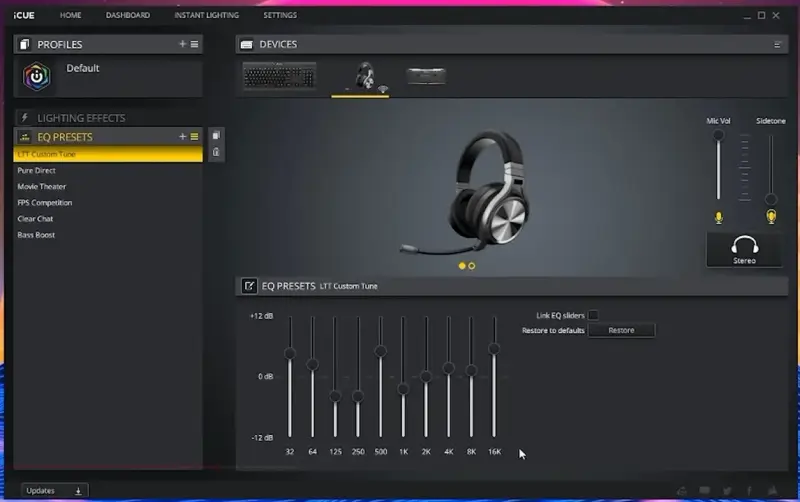Select the Default profile icon
The height and width of the screenshot is (502, 800).
[37, 77]
